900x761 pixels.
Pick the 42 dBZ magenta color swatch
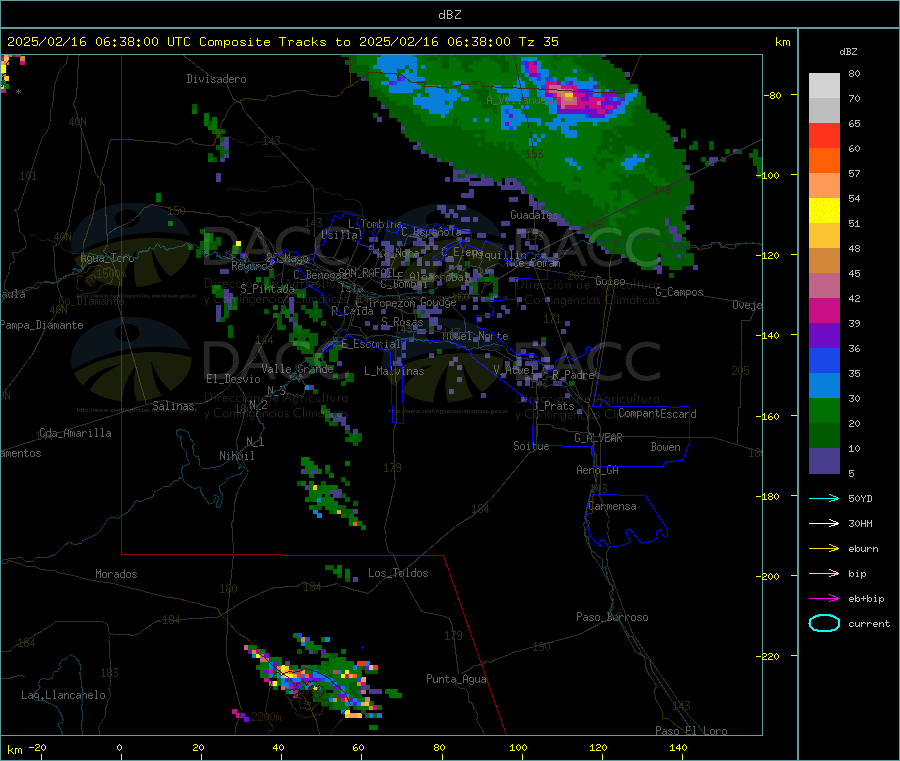824,310
